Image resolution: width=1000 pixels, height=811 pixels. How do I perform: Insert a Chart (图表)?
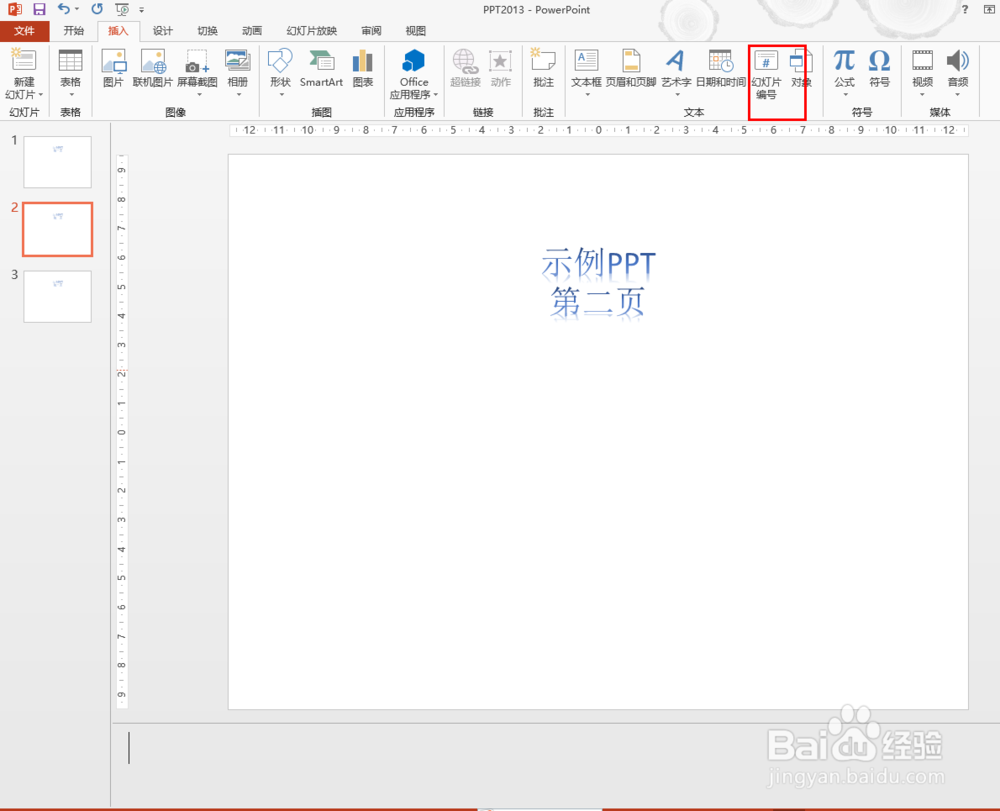[363, 69]
